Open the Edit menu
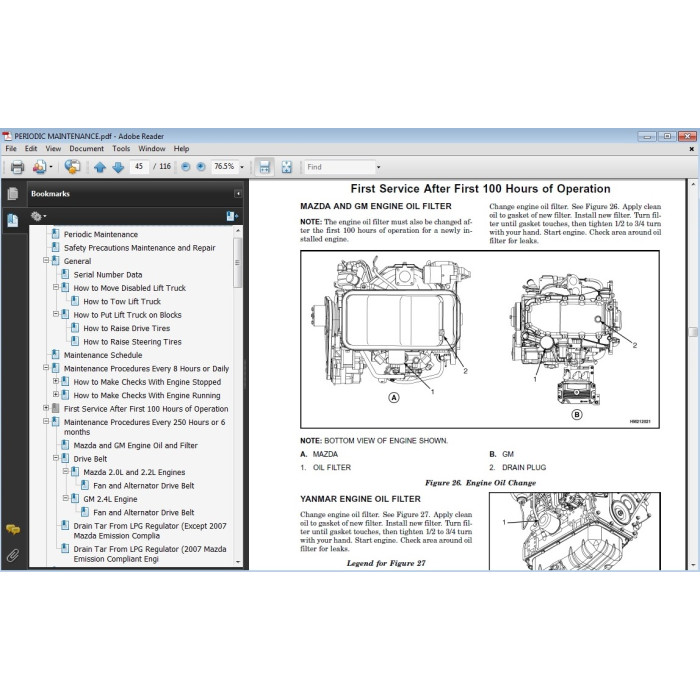700x700 pixels. (x=31, y=149)
